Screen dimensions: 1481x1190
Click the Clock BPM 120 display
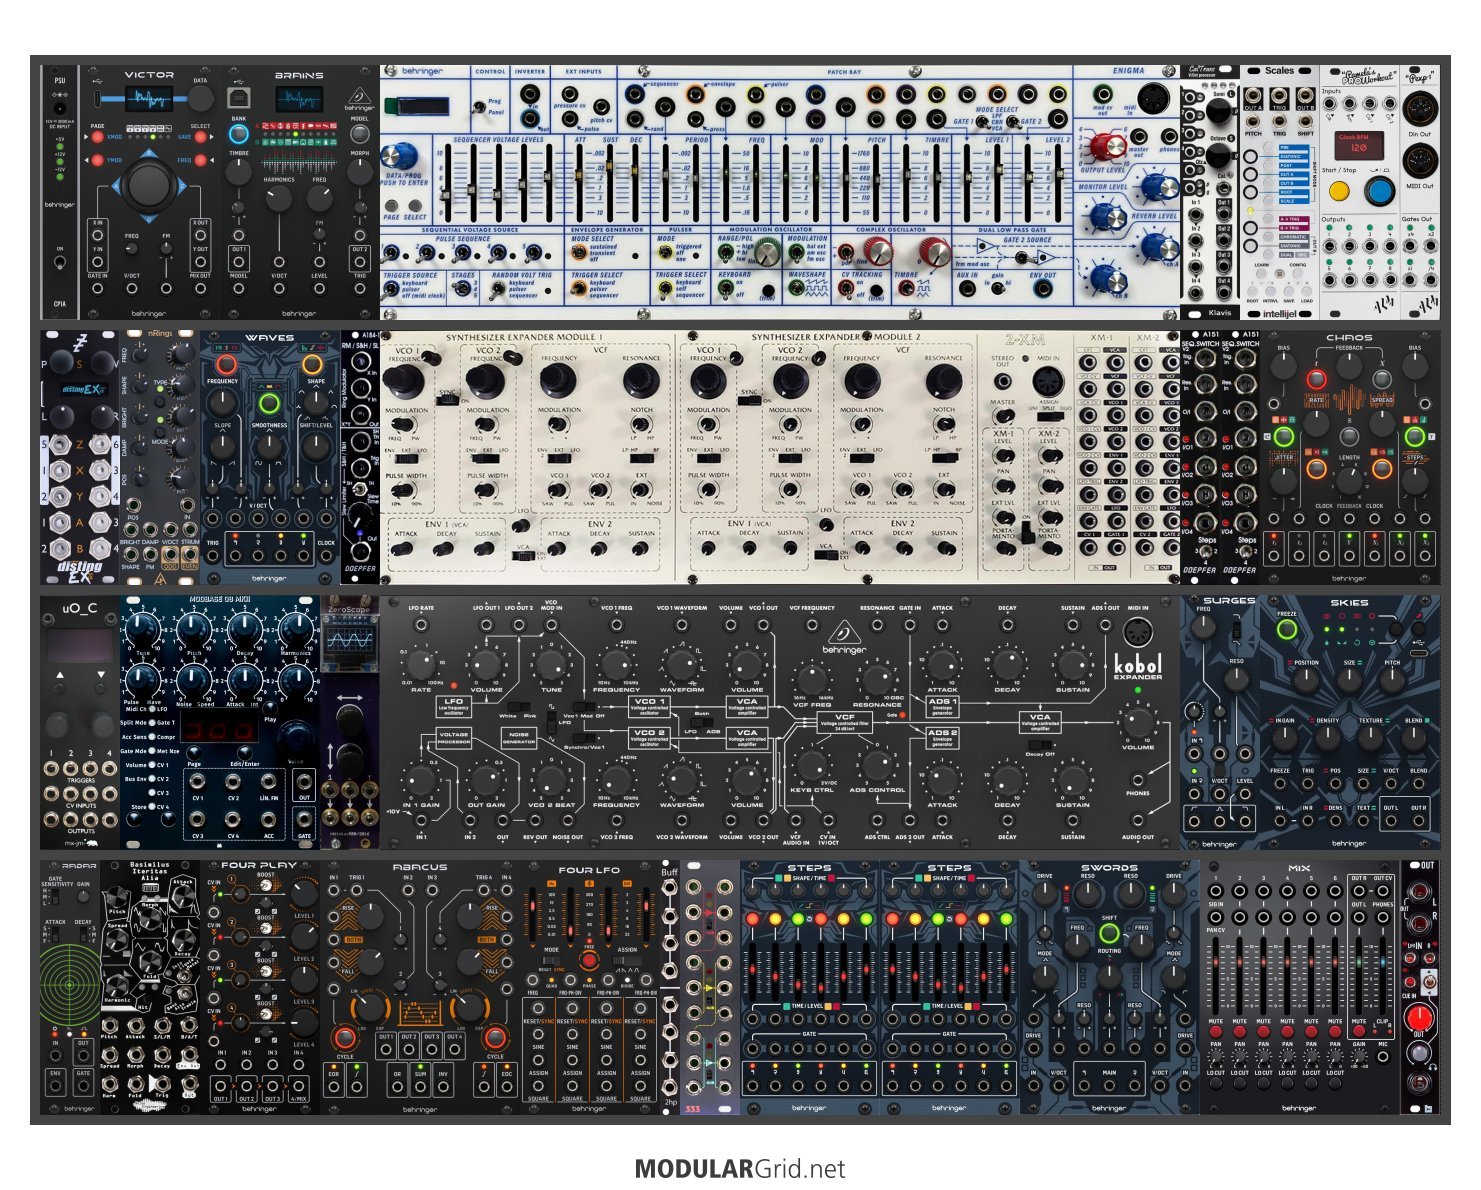click(1359, 144)
